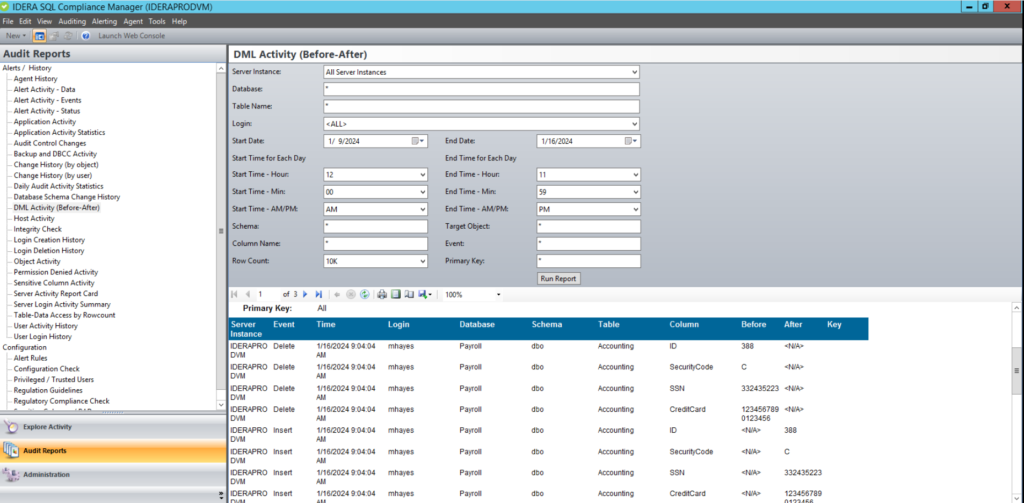Click in the Event filter field

[588, 244]
